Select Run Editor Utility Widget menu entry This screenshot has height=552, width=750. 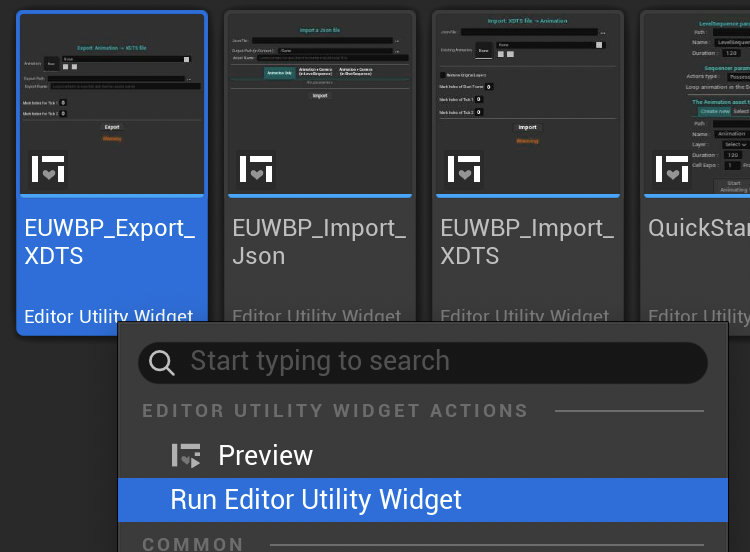pyautogui.click(x=316, y=499)
